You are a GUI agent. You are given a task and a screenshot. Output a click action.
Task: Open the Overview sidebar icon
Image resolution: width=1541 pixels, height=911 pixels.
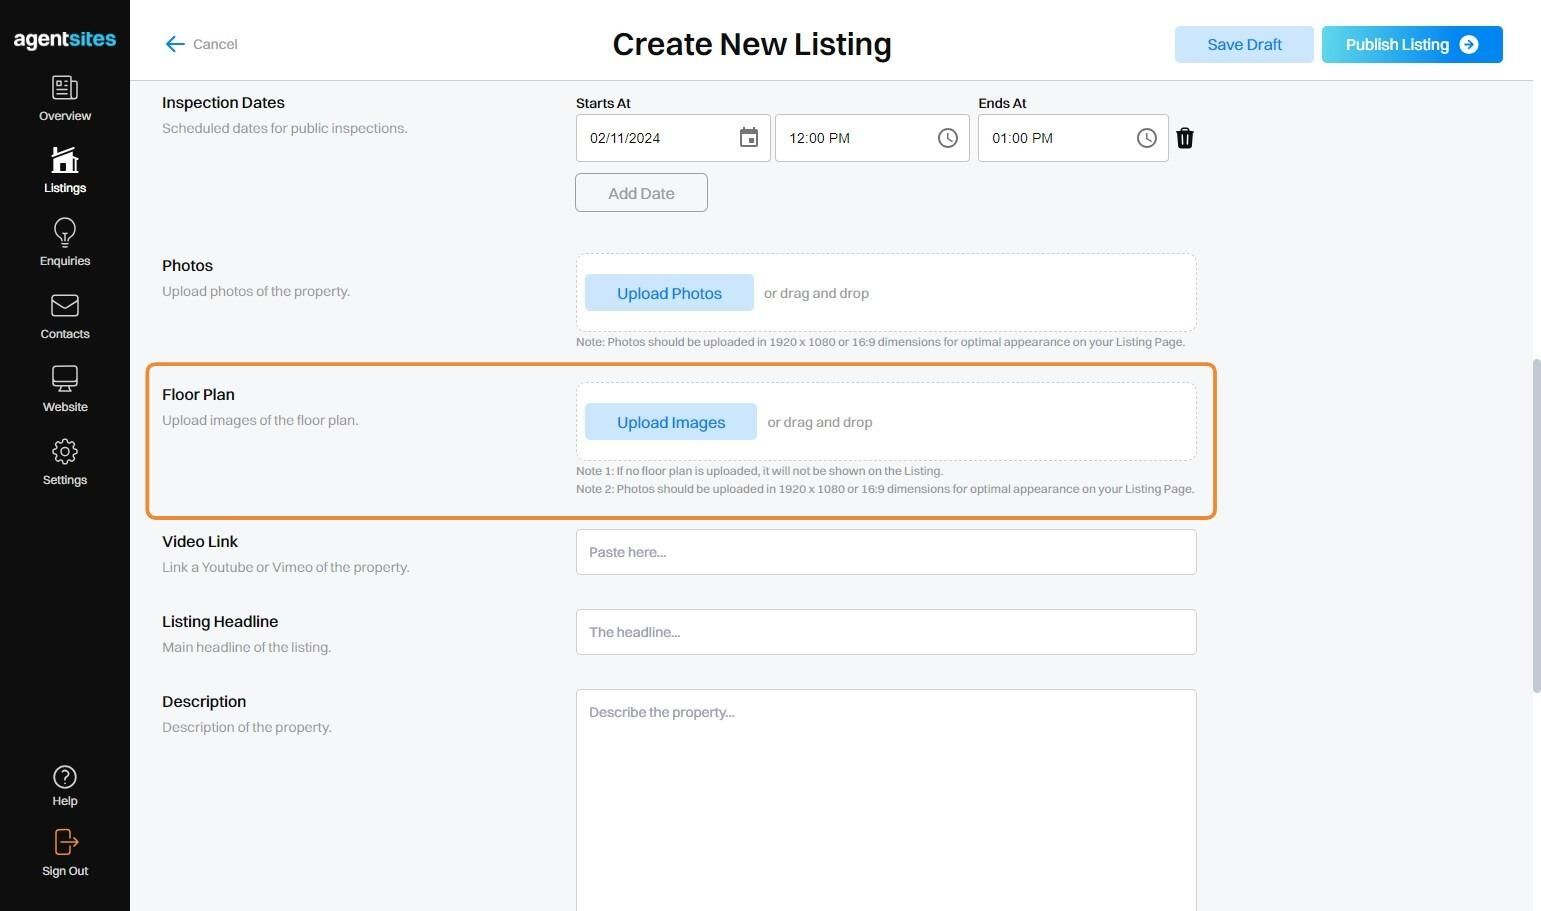coord(65,88)
